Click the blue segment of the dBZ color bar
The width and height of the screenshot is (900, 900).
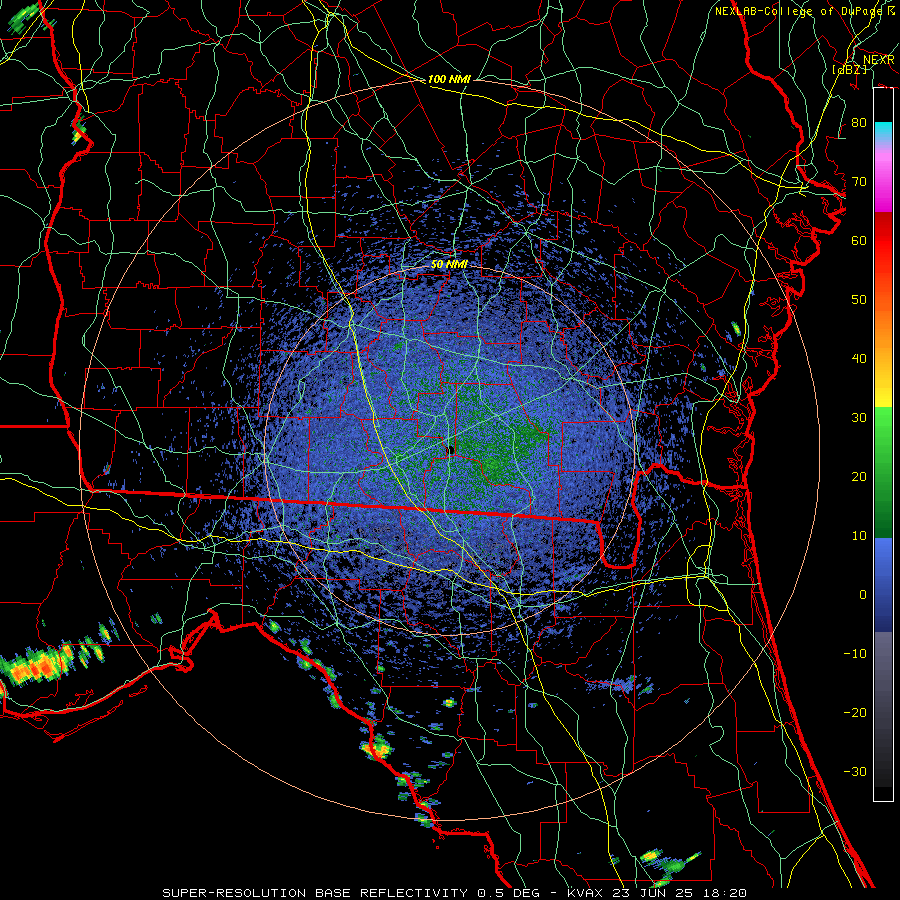click(x=883, y=584)
